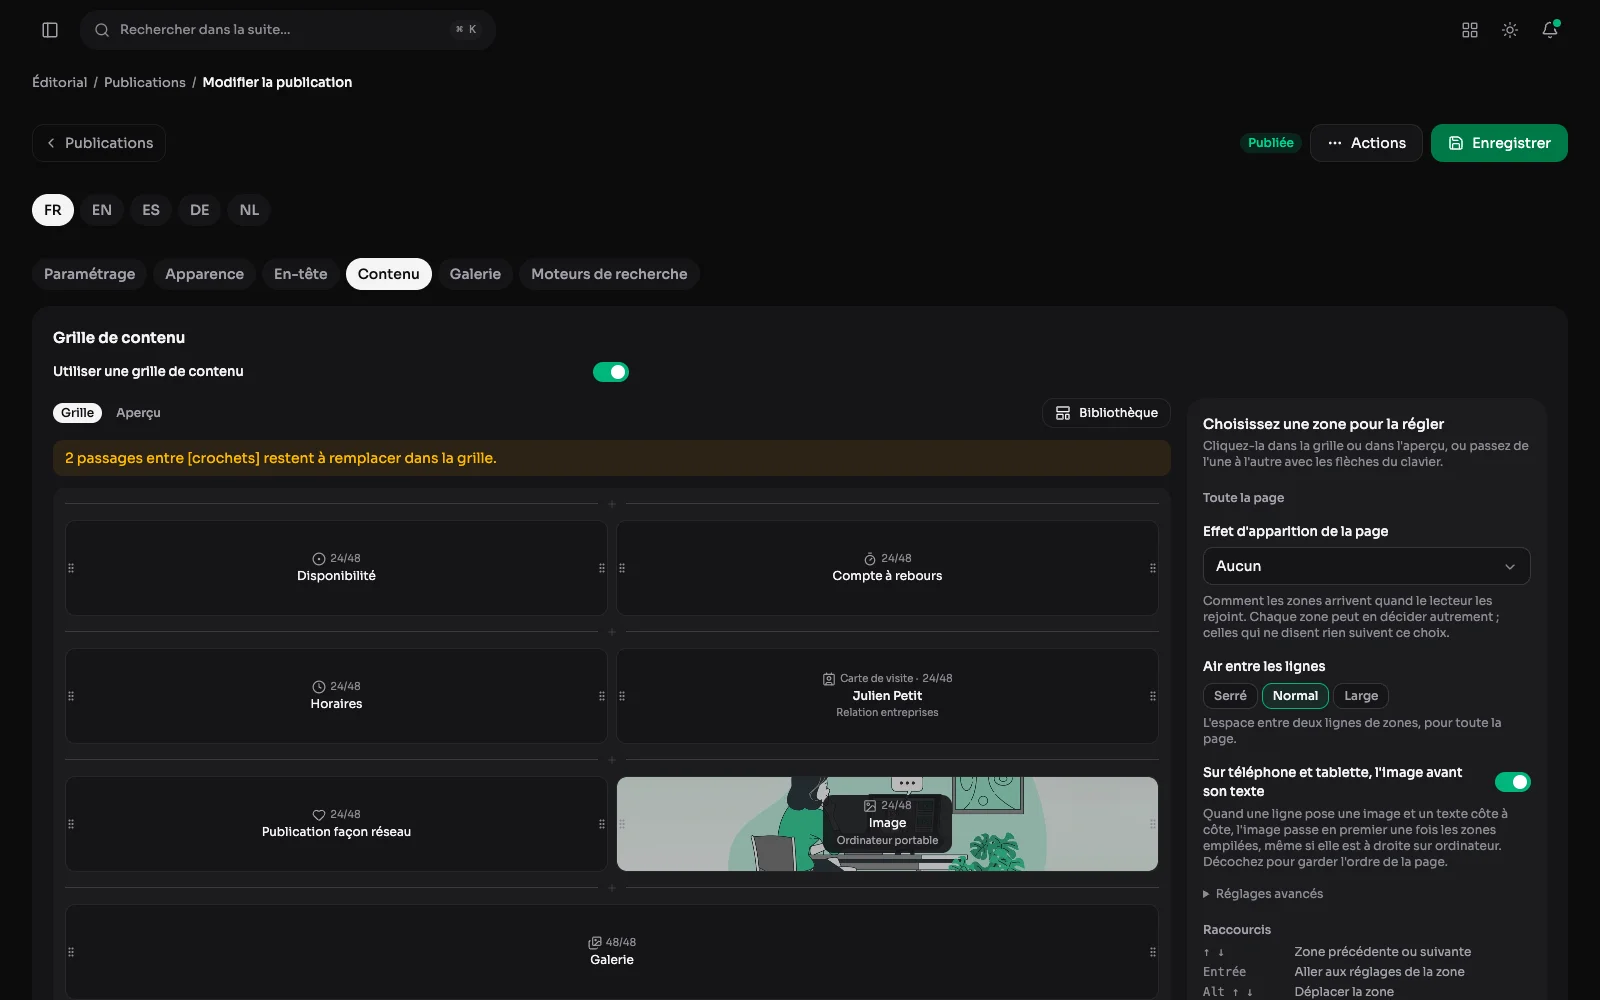Go back to Publications list
Screen dimensions: 1600x1000
click(99, 143)
